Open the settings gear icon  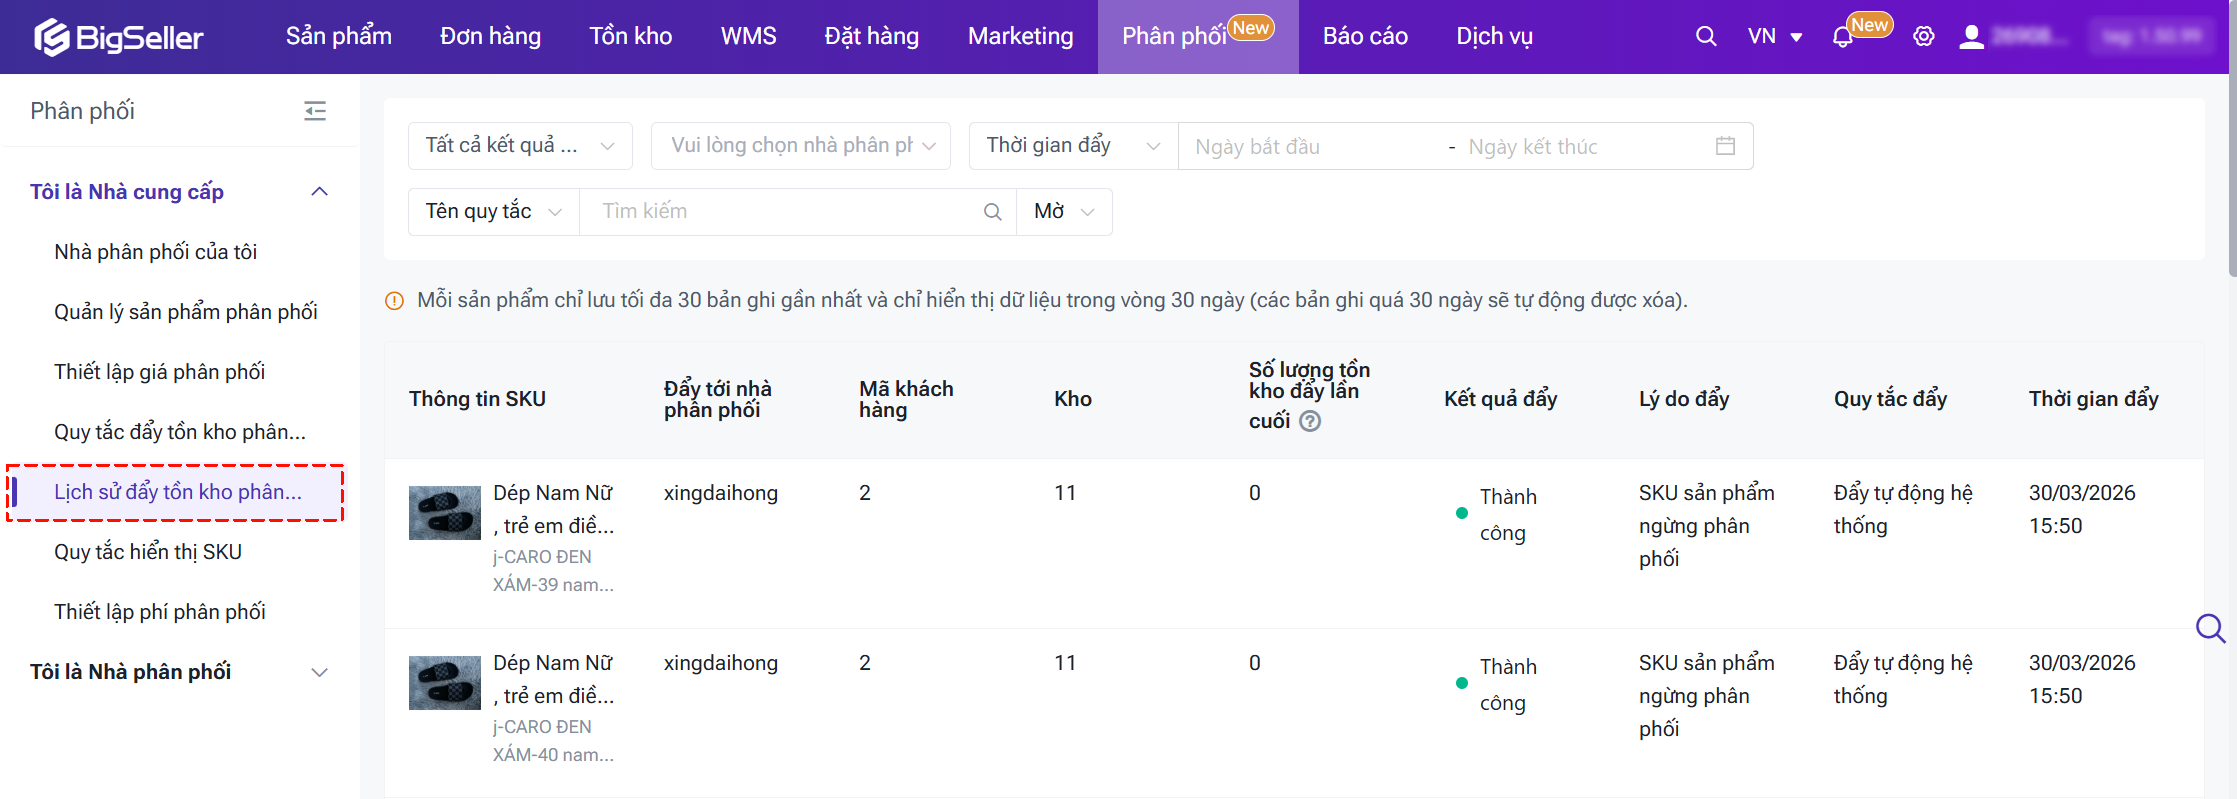pos(1923,37)
